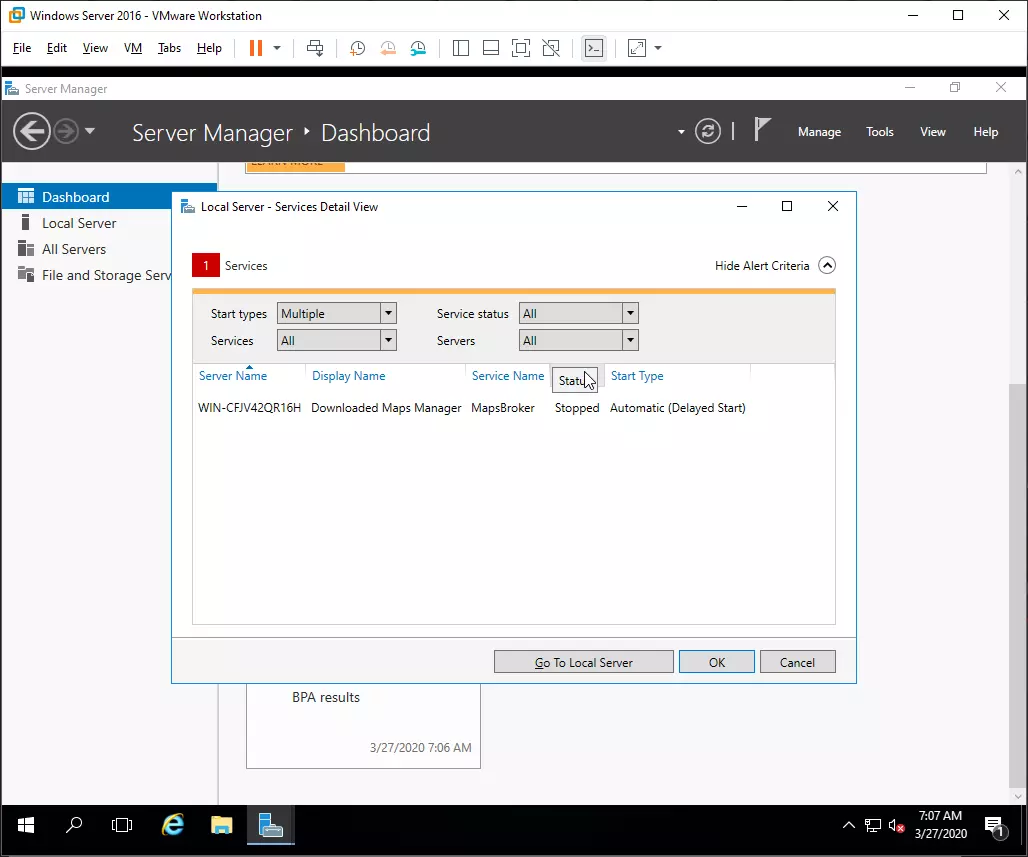1028x857 pixels.
Task: Open the Action Center notifications icon
Action: (995, 827)
